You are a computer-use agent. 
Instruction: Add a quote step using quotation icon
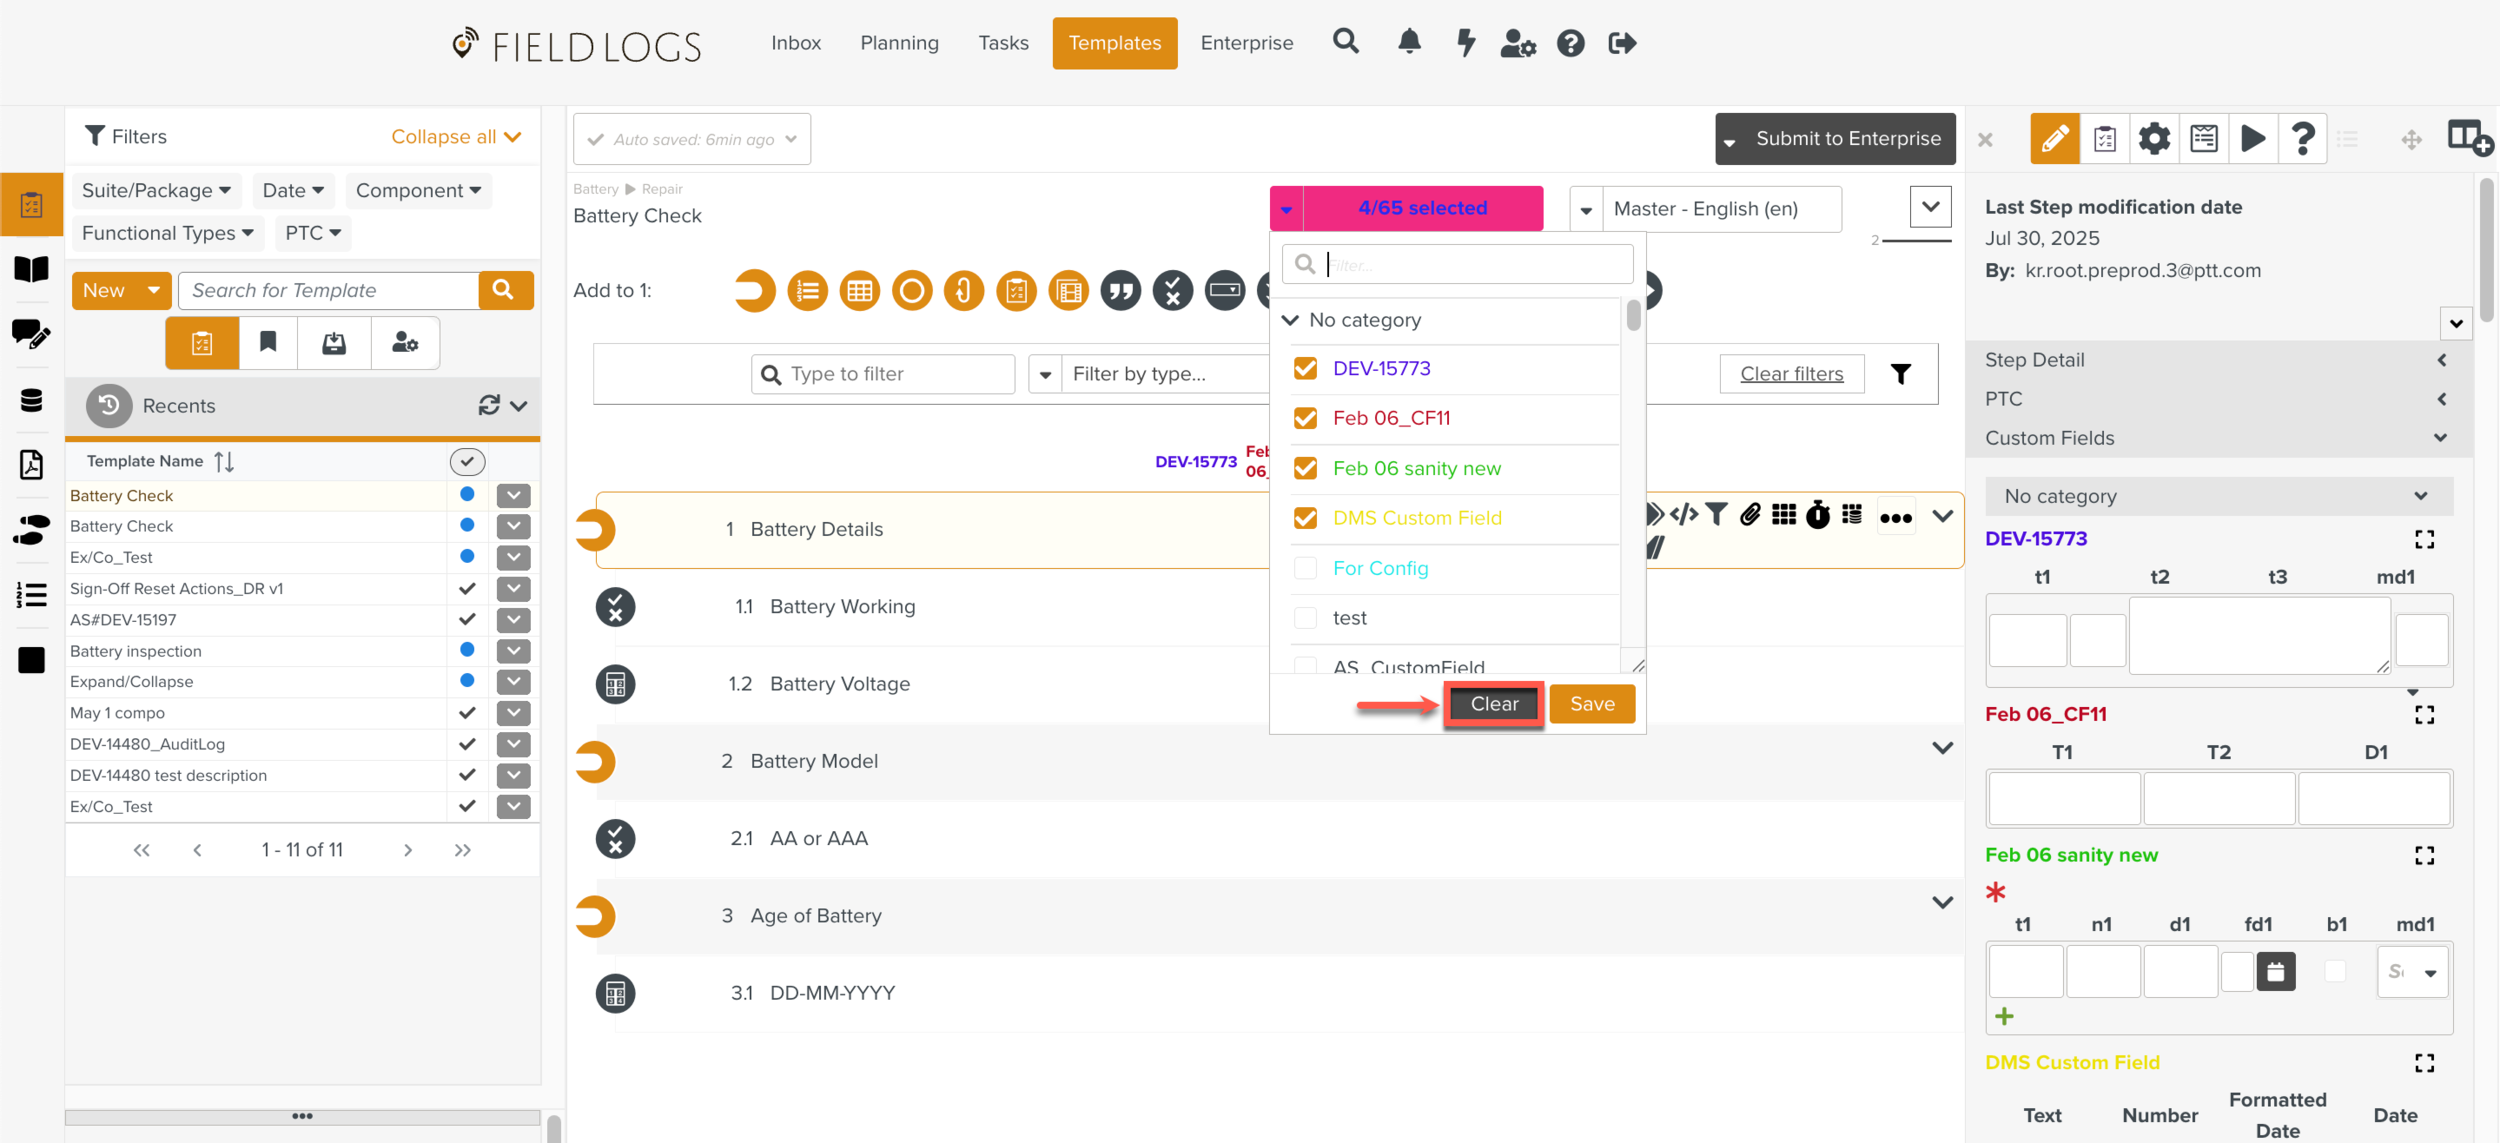[x=1120, y=291]
